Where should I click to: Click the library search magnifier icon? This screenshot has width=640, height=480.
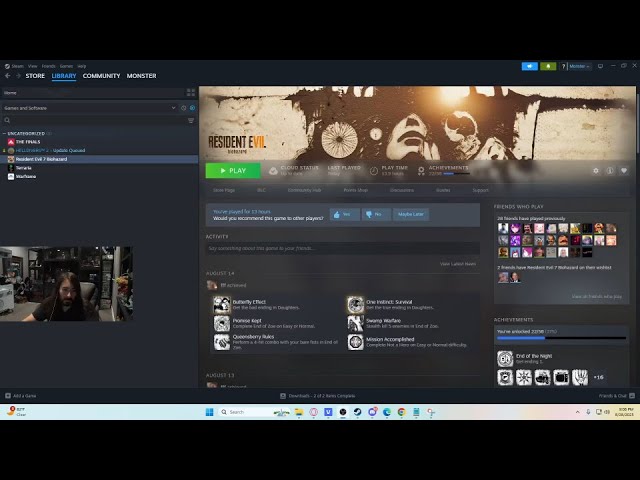click(x=7, y=120)
